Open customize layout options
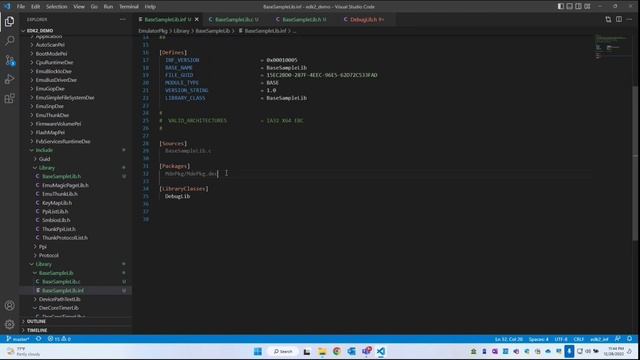 pos(587,7)
